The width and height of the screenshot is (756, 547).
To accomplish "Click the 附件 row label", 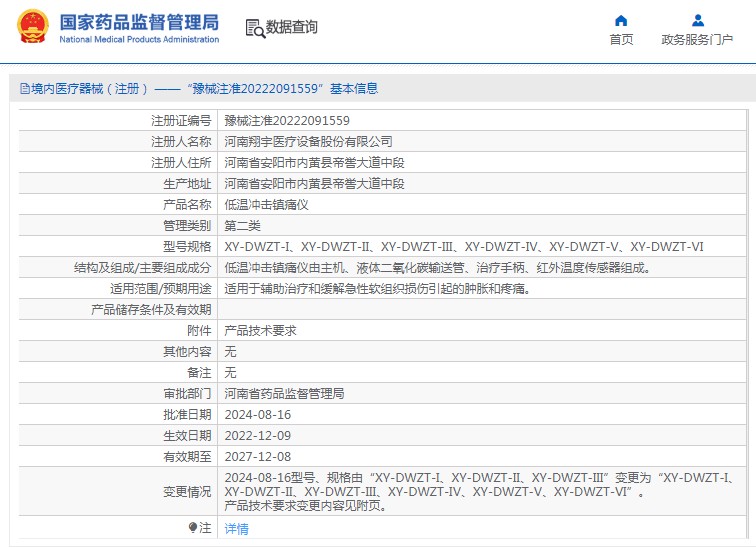I will (199, 331).
